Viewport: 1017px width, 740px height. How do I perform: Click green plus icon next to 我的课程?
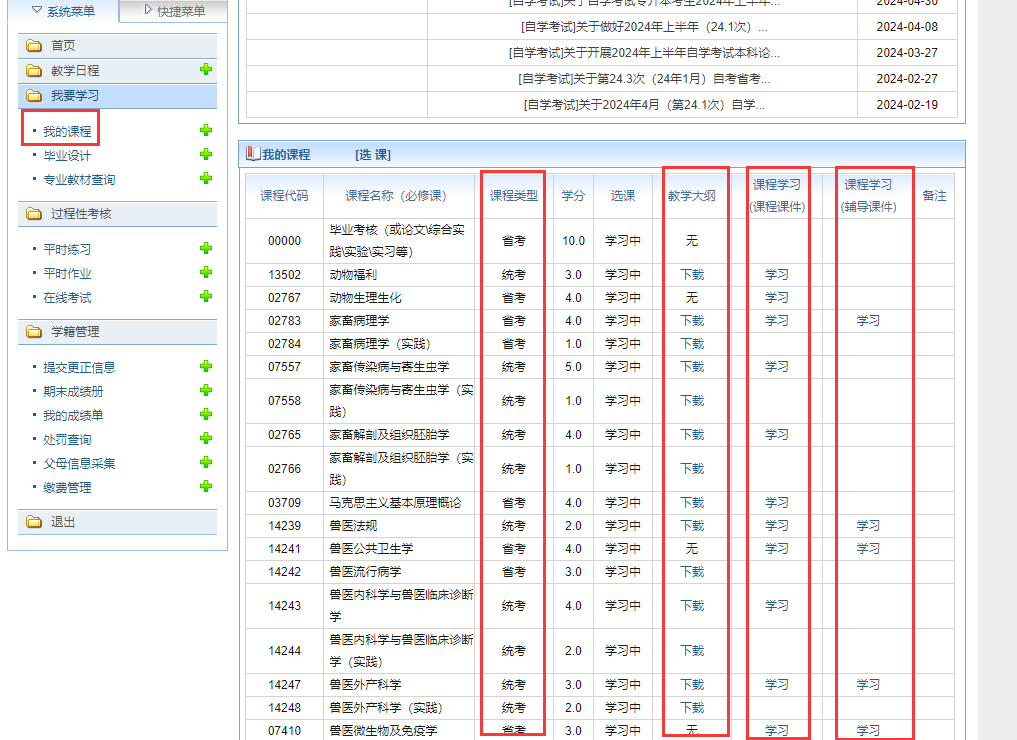click(206, 131)
